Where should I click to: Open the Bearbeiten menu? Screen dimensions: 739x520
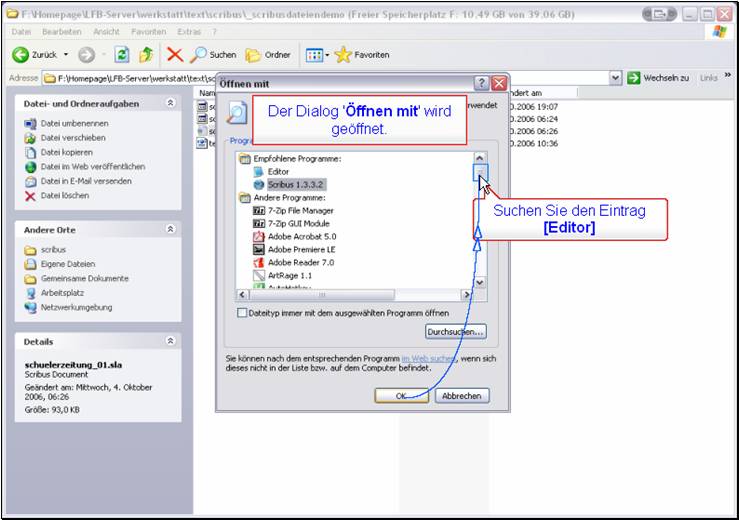click(x=60, y=32)
